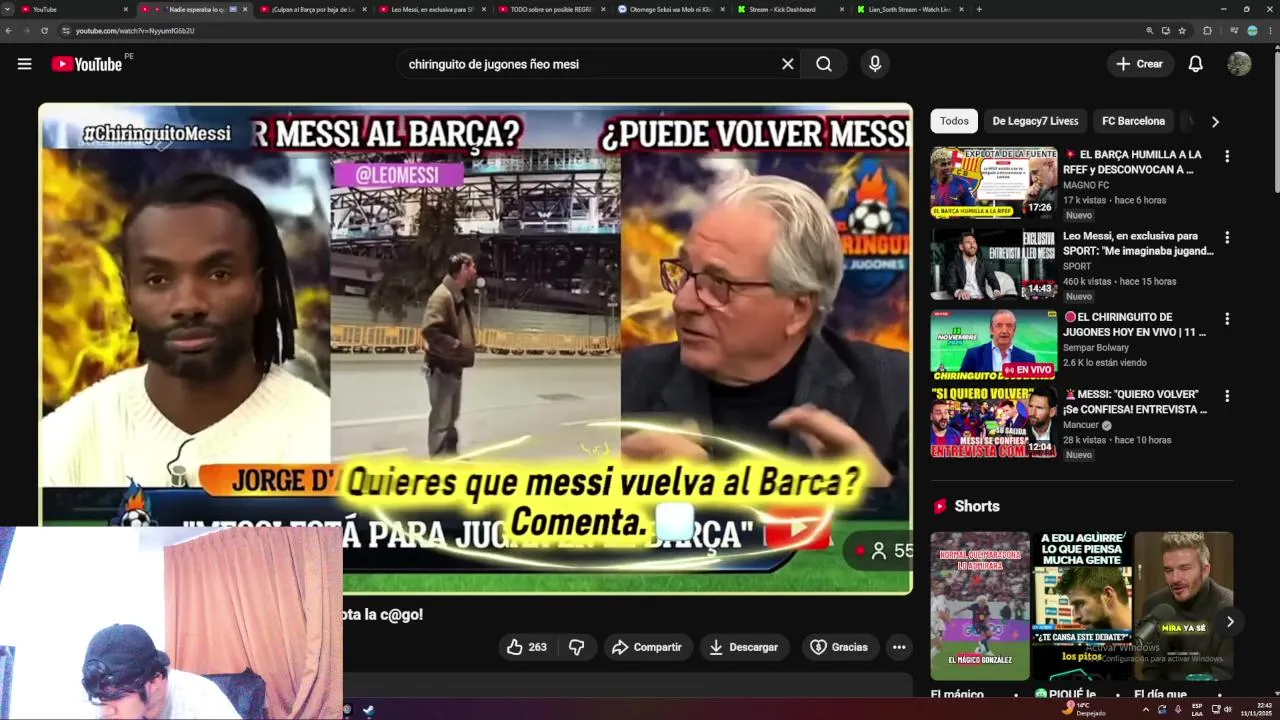Open MAGNO FC channel name
Viewport: 1280px width, 720px height.
[x=1086, y=185]
